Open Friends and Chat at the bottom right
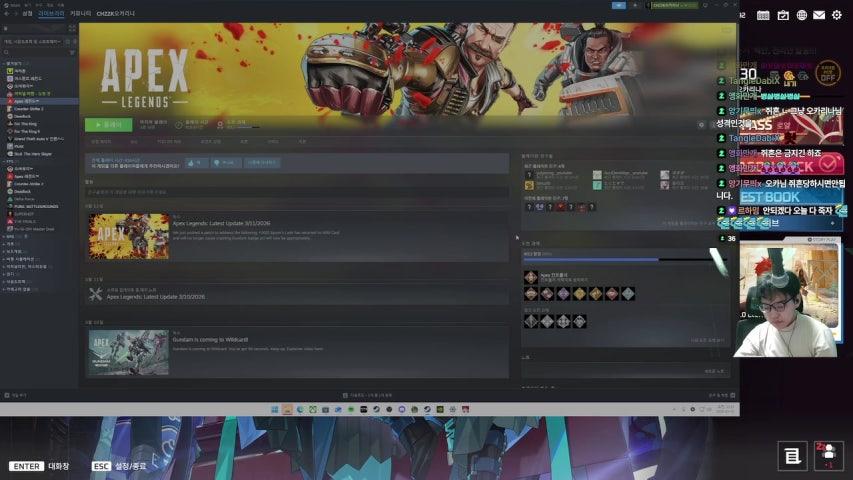The height and width of the screenshot is (480, 853). 722,395
